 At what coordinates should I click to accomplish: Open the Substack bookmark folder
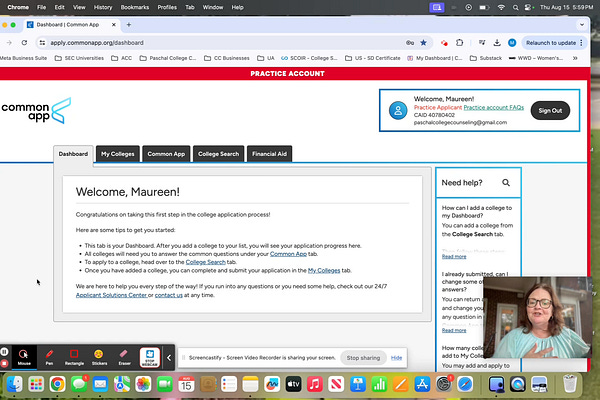tap(486, 58)
